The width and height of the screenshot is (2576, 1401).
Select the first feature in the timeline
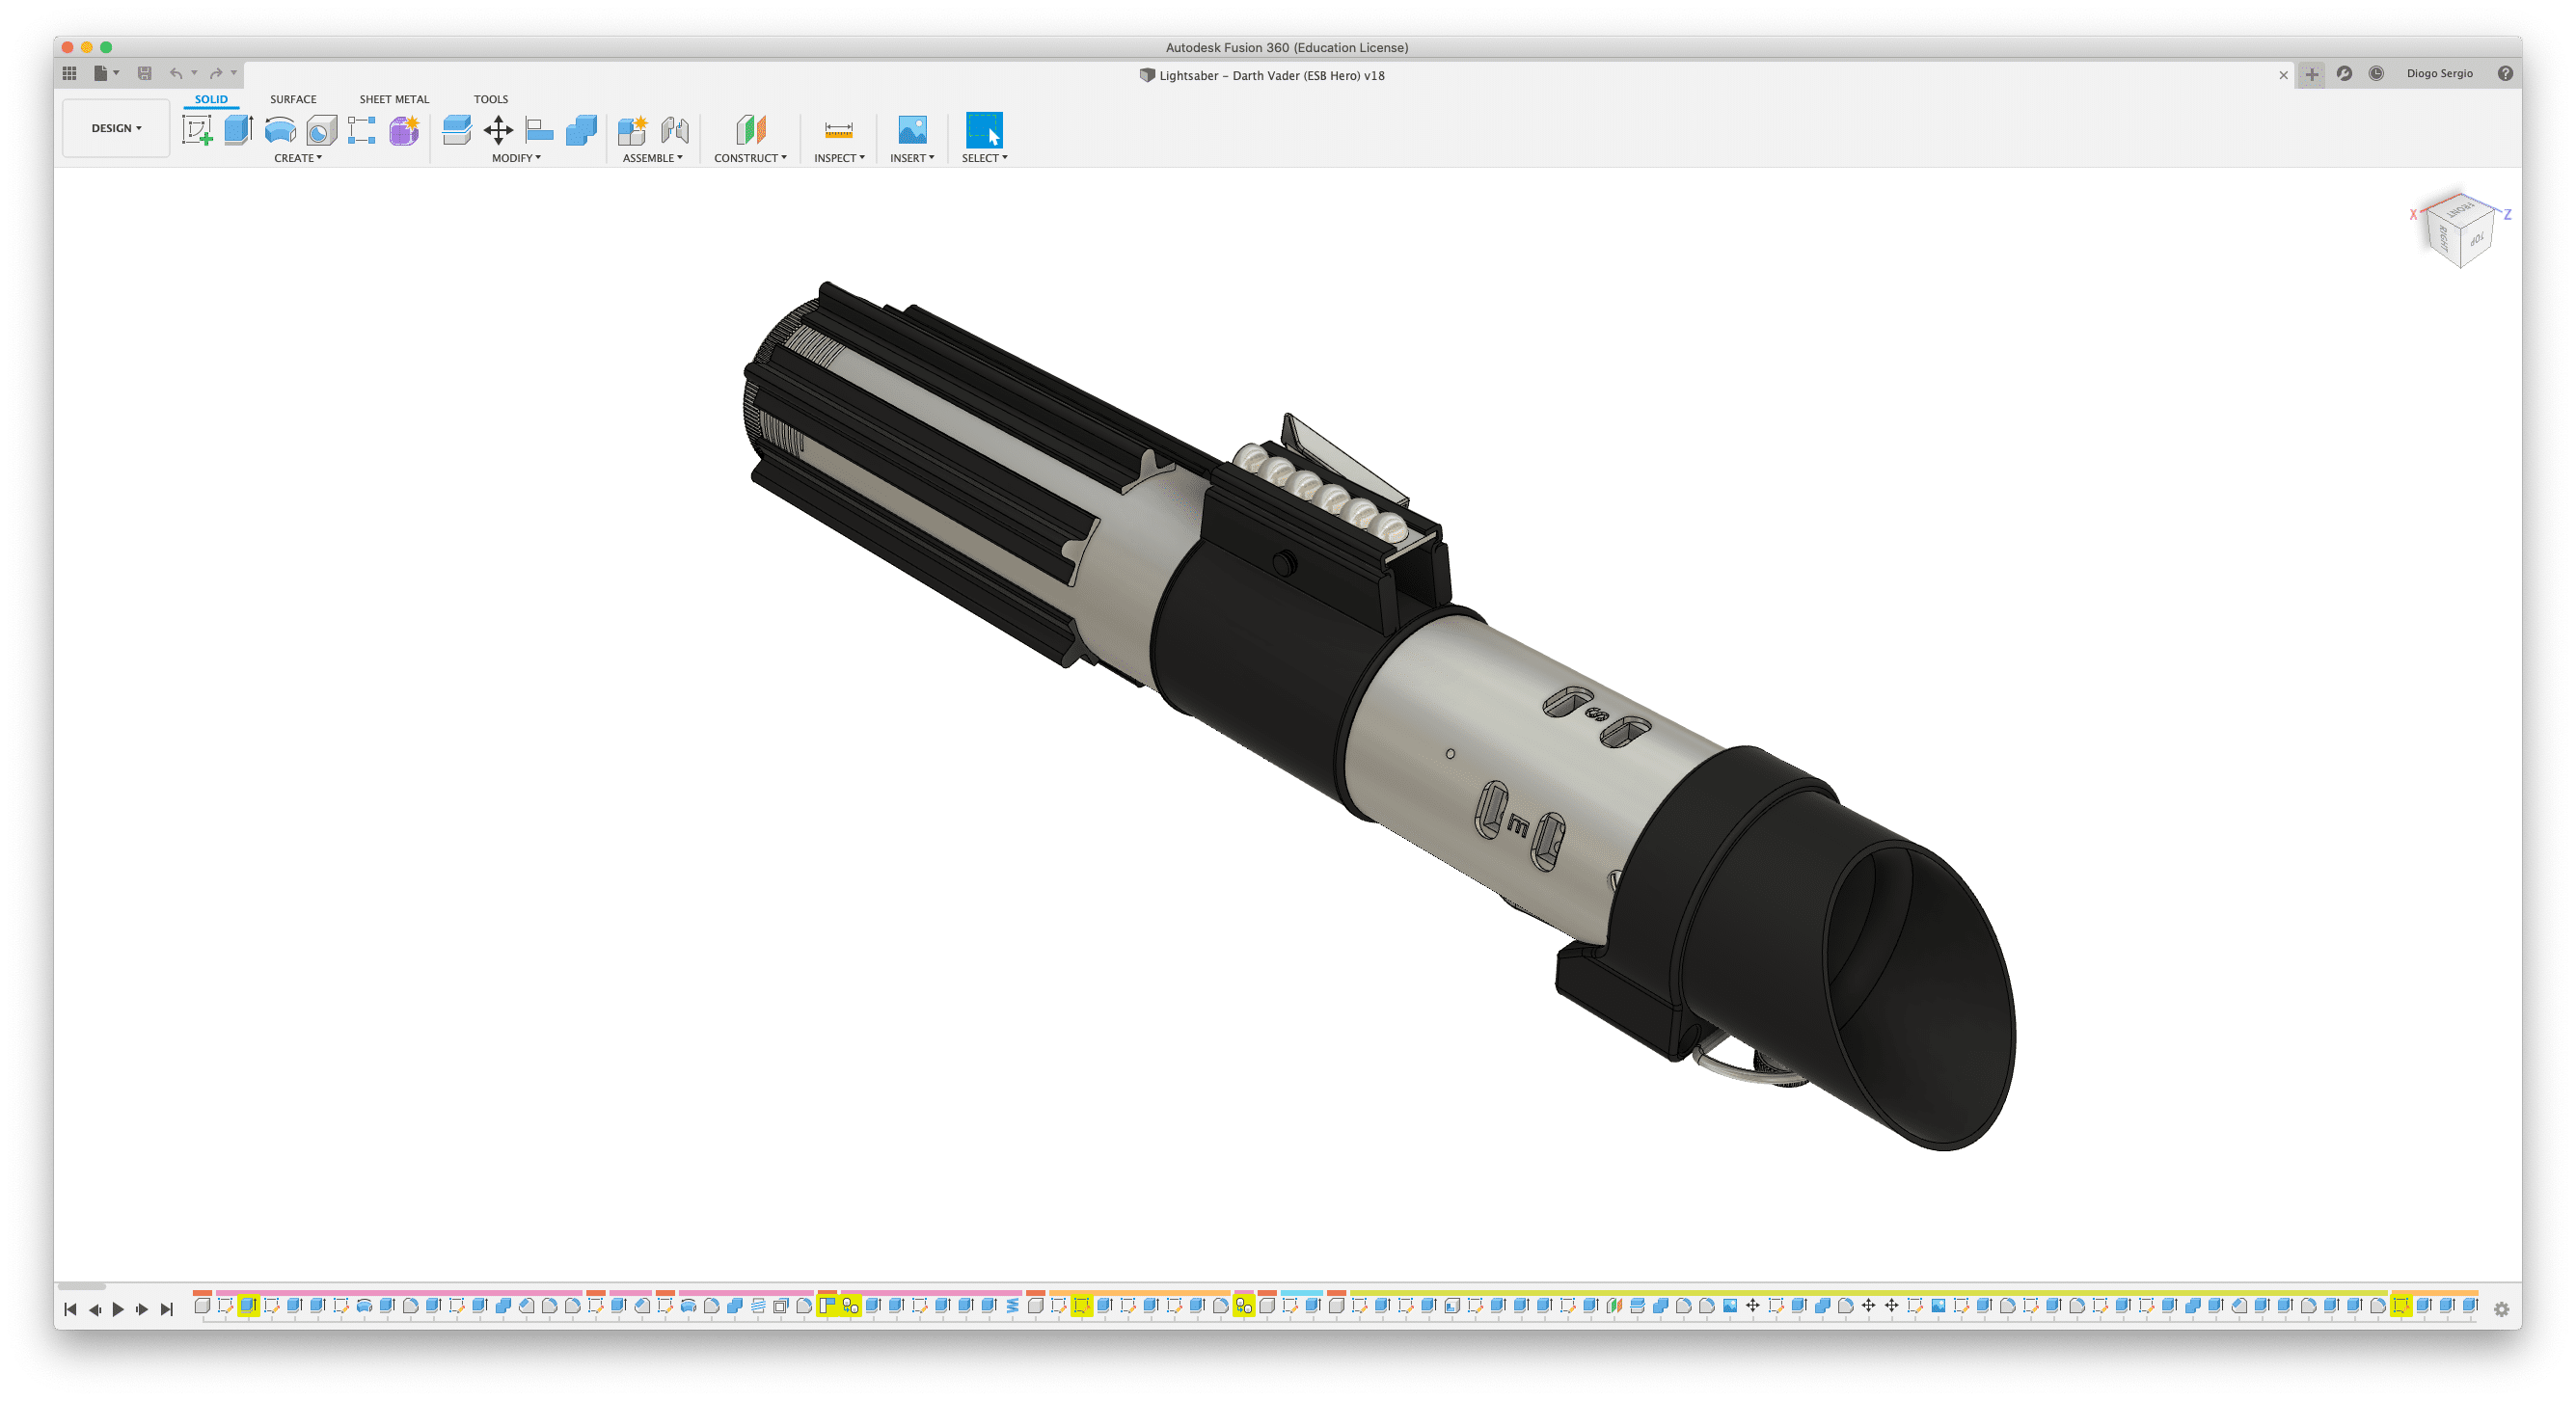click(202, 1305)
